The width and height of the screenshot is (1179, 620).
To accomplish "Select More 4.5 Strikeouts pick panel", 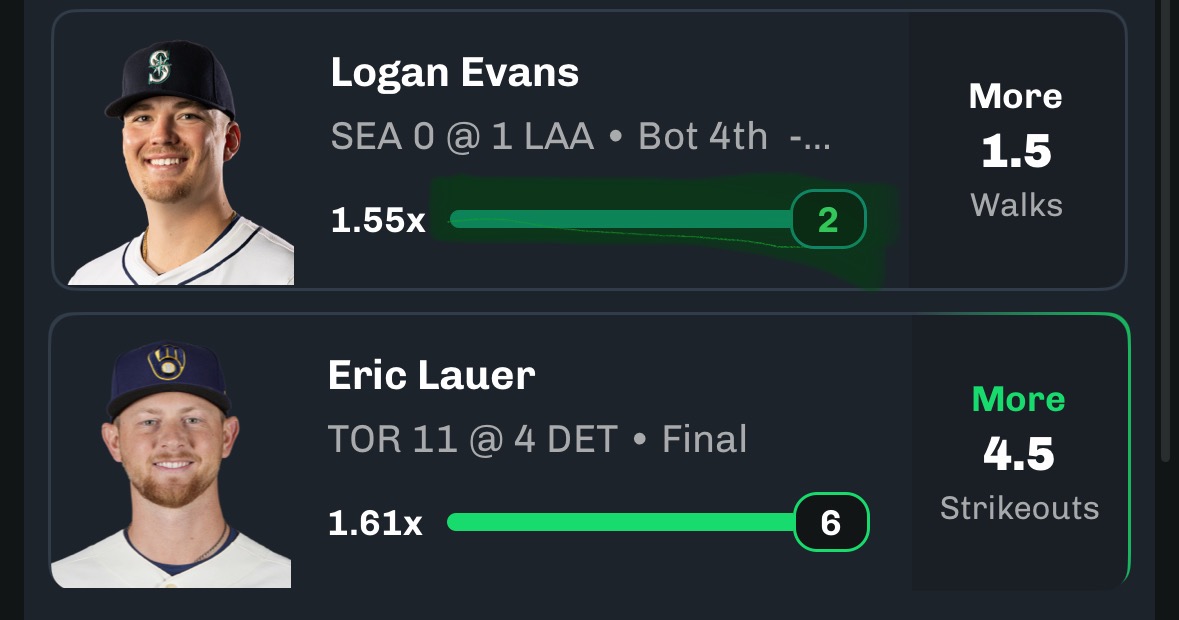I will coord(1020,452).
